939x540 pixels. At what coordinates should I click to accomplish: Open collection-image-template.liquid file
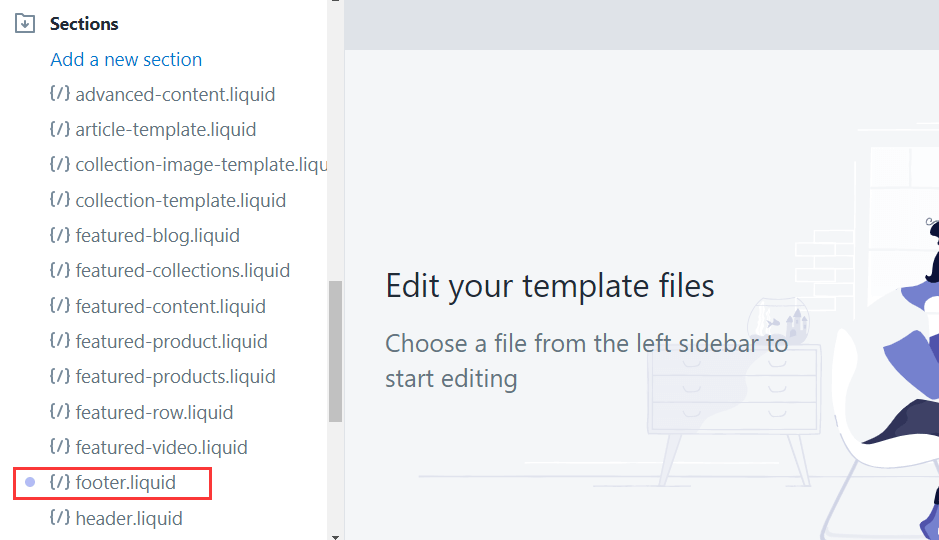[189, 165]
